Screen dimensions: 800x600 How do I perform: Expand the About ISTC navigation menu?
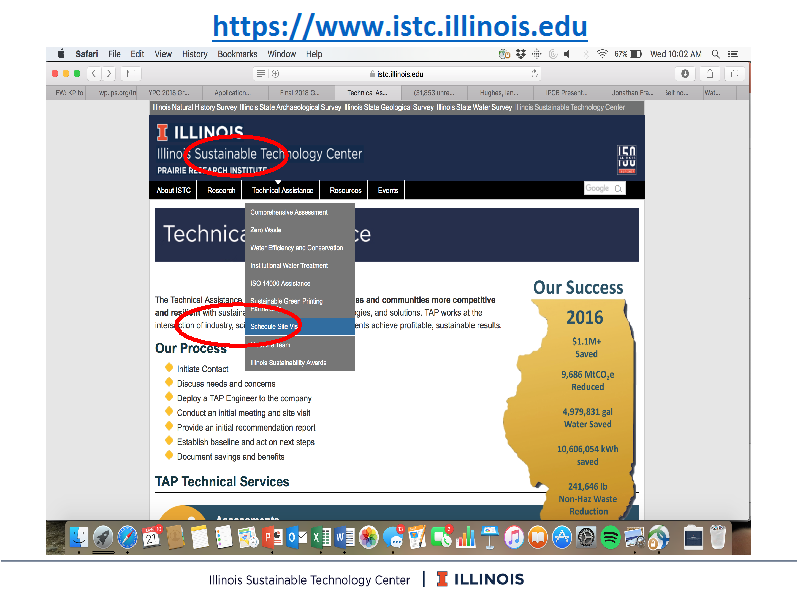point(174,190)
